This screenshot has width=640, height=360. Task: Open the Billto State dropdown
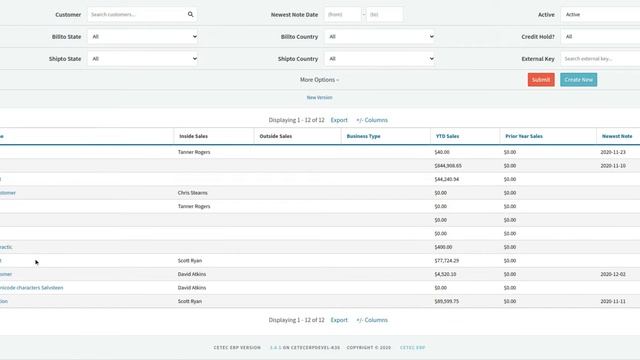(x=143, y=36)
